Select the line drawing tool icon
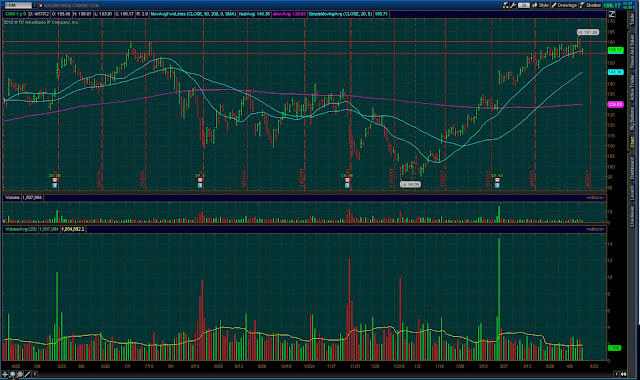The height and width of the screenshot is (380, 640). pyautogui.click(x=27, y=374)
